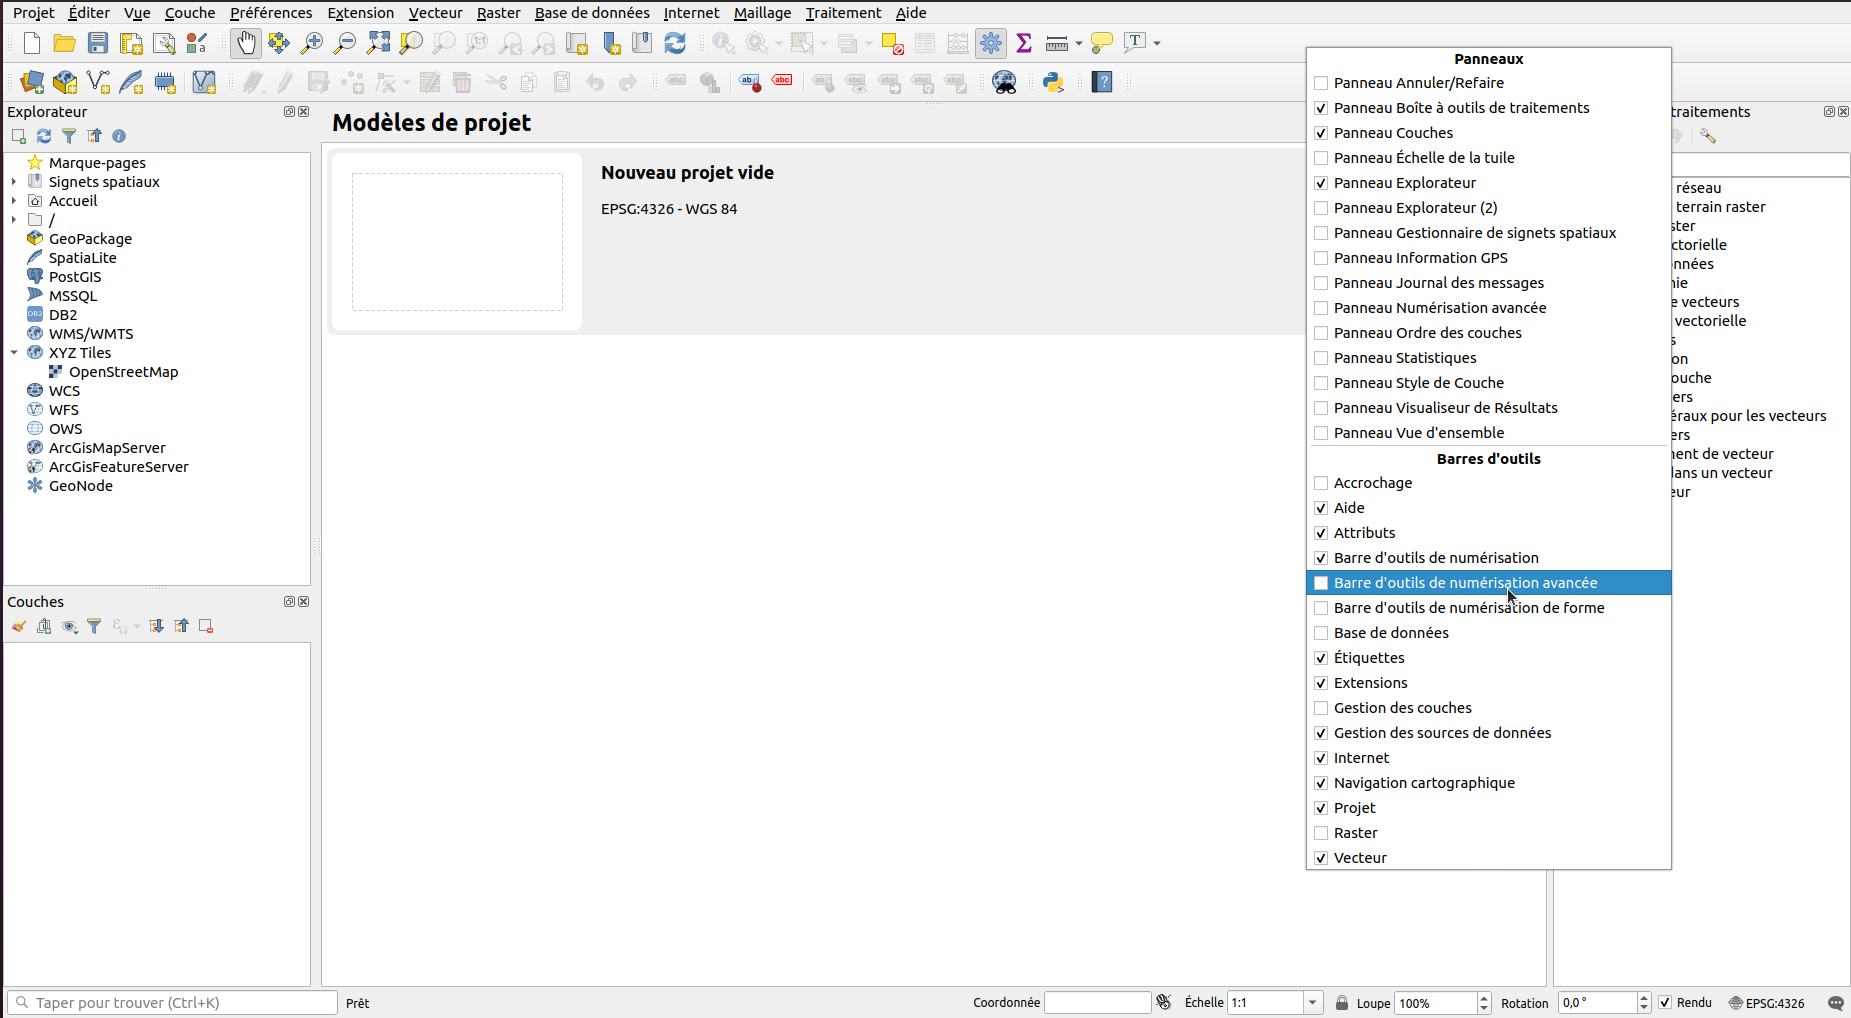Click the EPSG:4326 projection button

[x=1766, y=1003]
